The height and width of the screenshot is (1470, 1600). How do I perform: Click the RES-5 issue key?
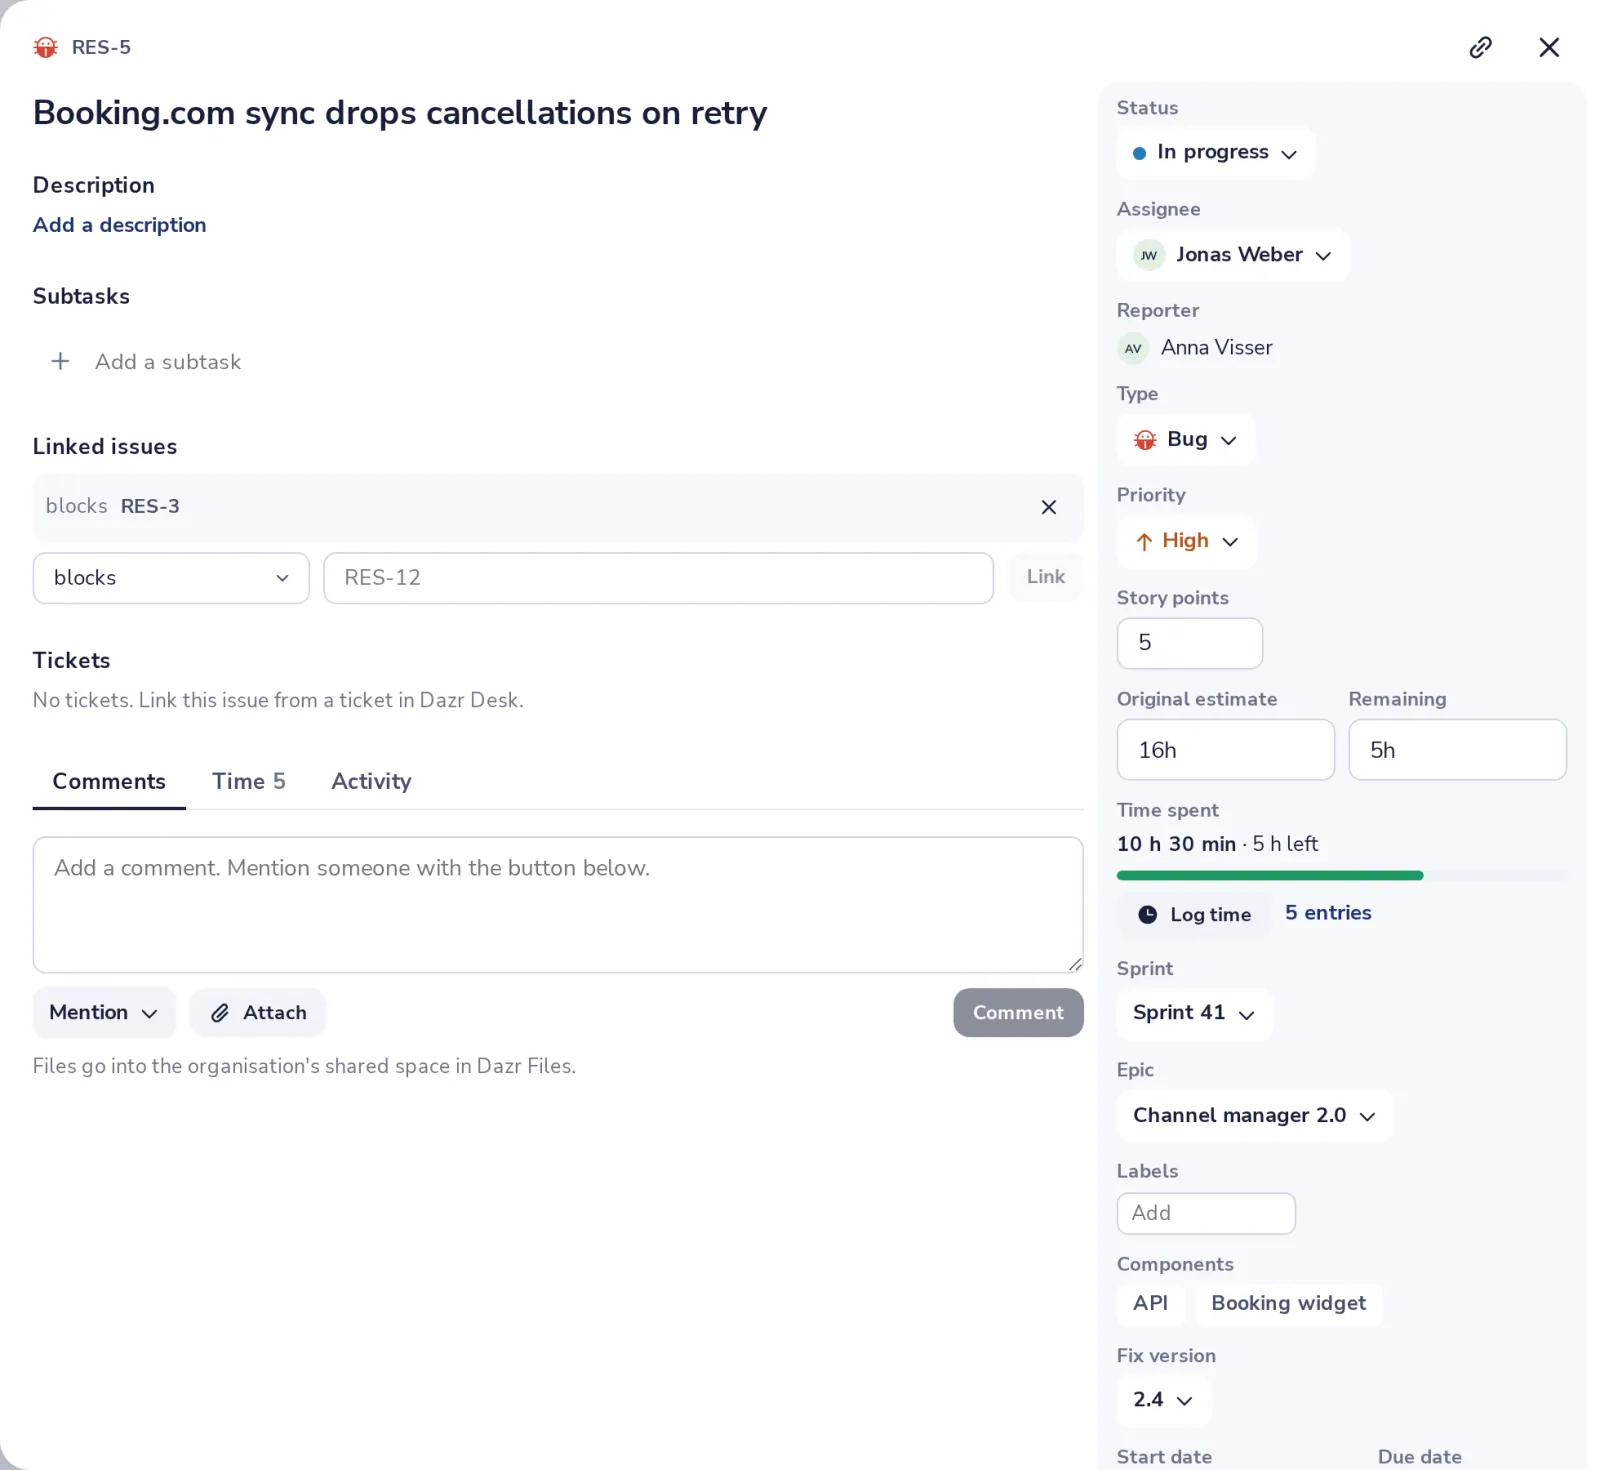(101, 47)
